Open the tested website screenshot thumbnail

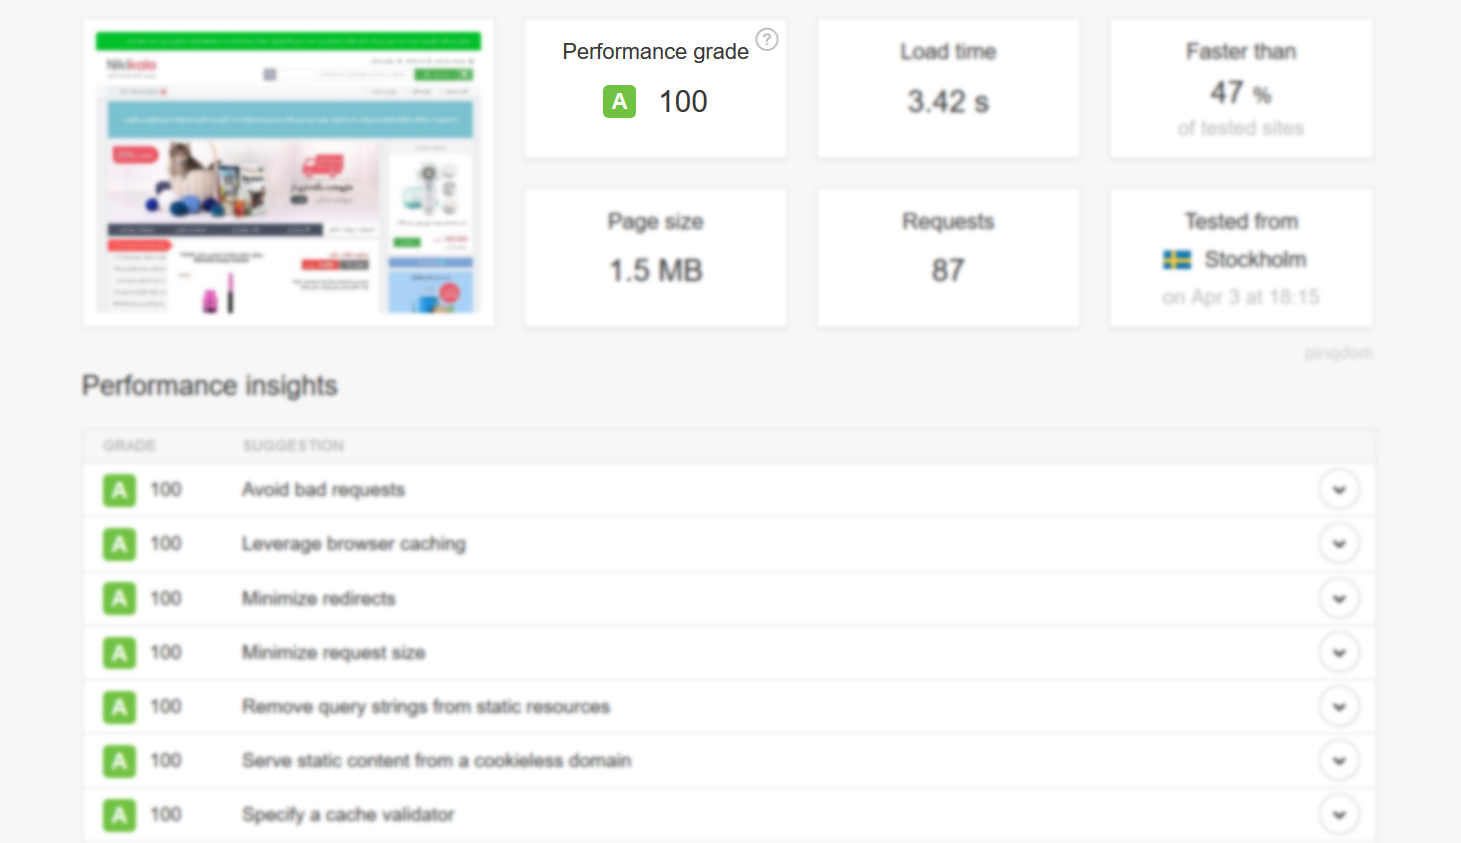[288, 172]
